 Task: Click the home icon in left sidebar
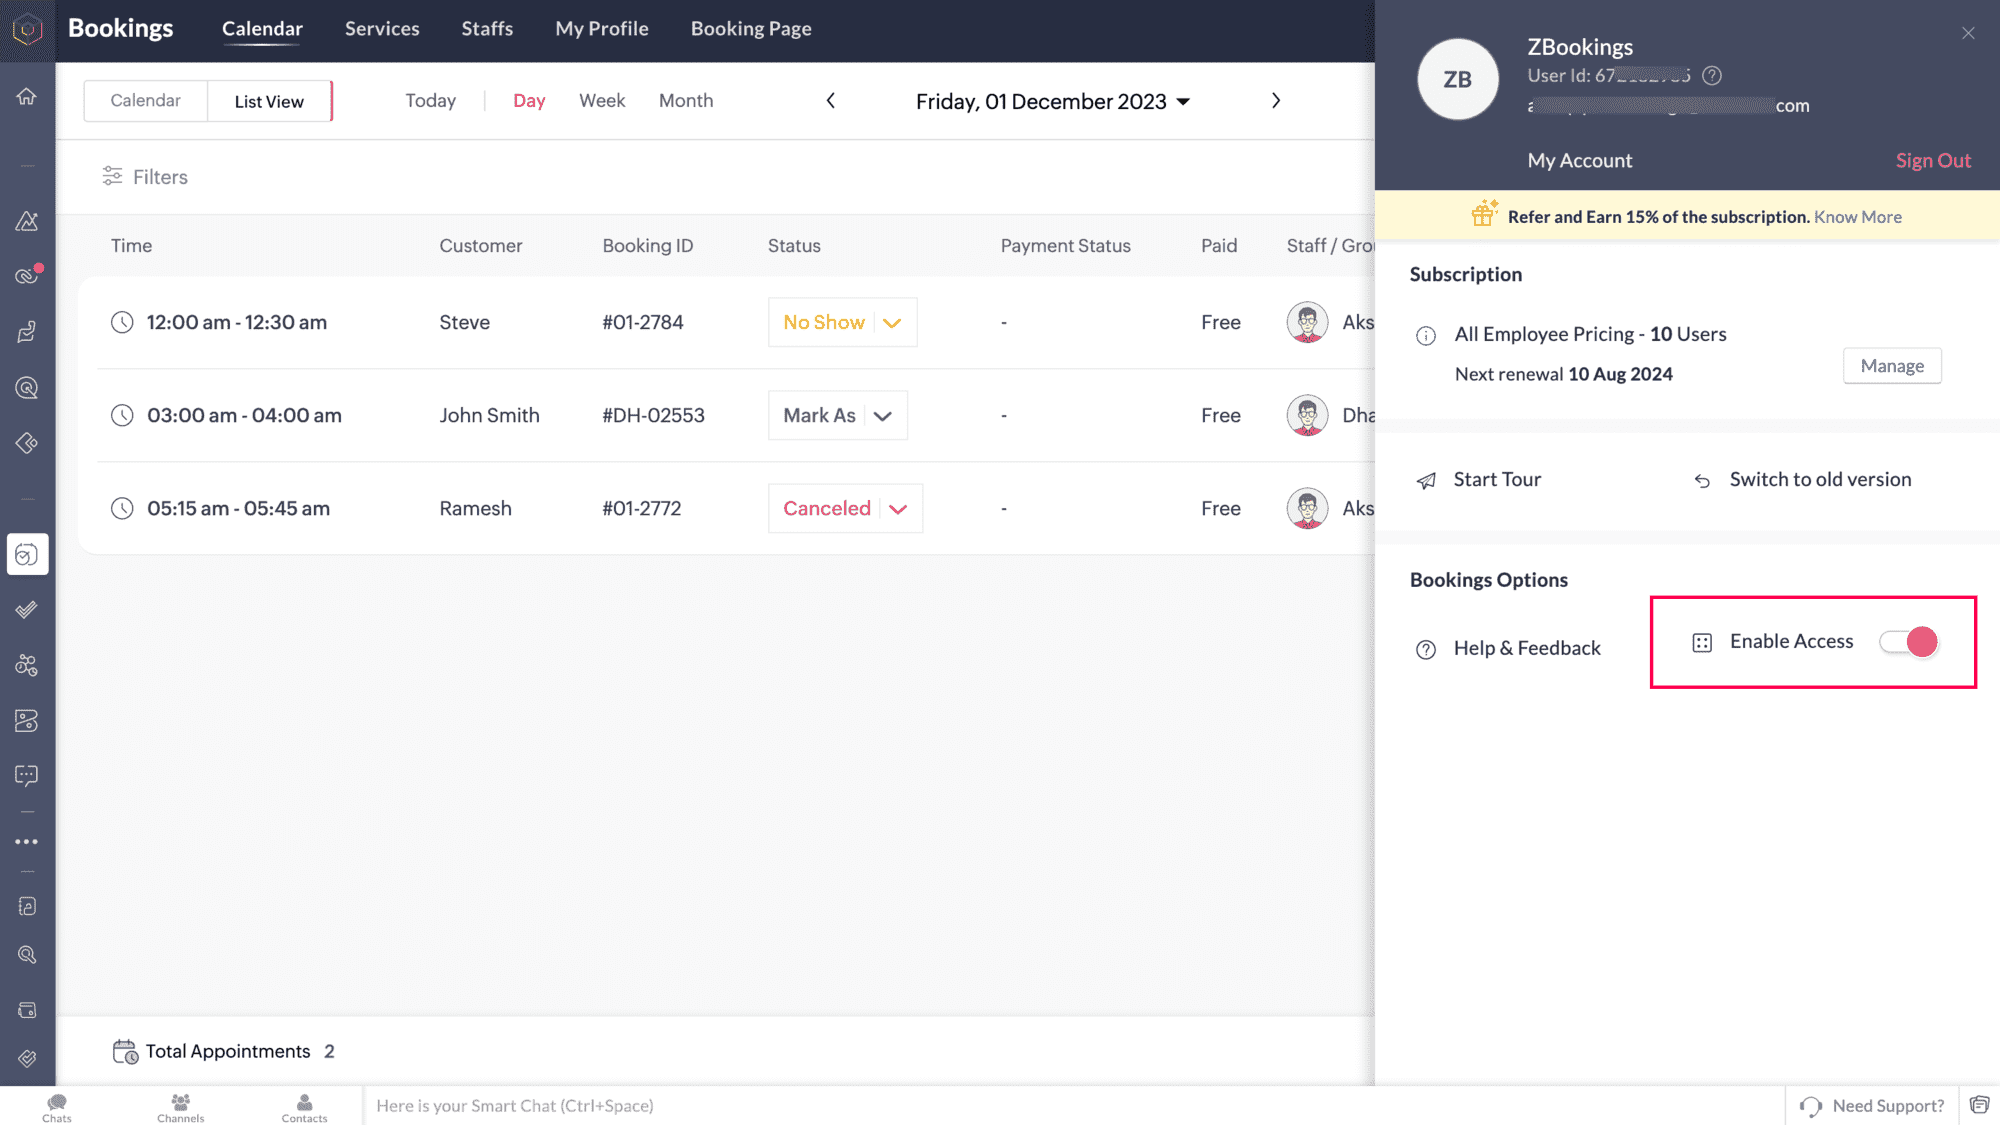pyautogui.click(x=27, y=97)
